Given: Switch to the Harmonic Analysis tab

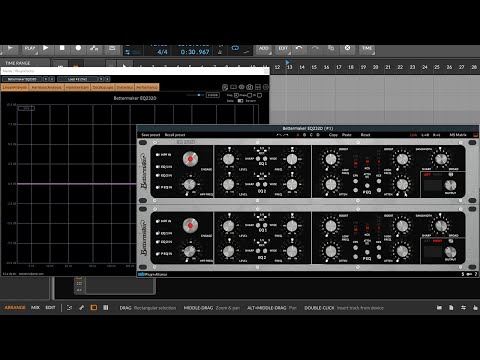Looking at the screenshot, I should (x=46, y=87).
